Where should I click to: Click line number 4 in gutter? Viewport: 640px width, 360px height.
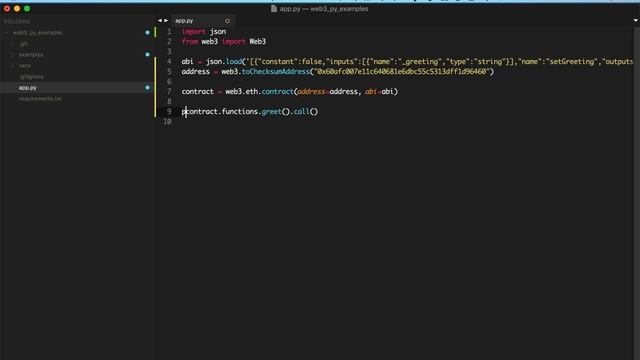click(x=169, y=62)
